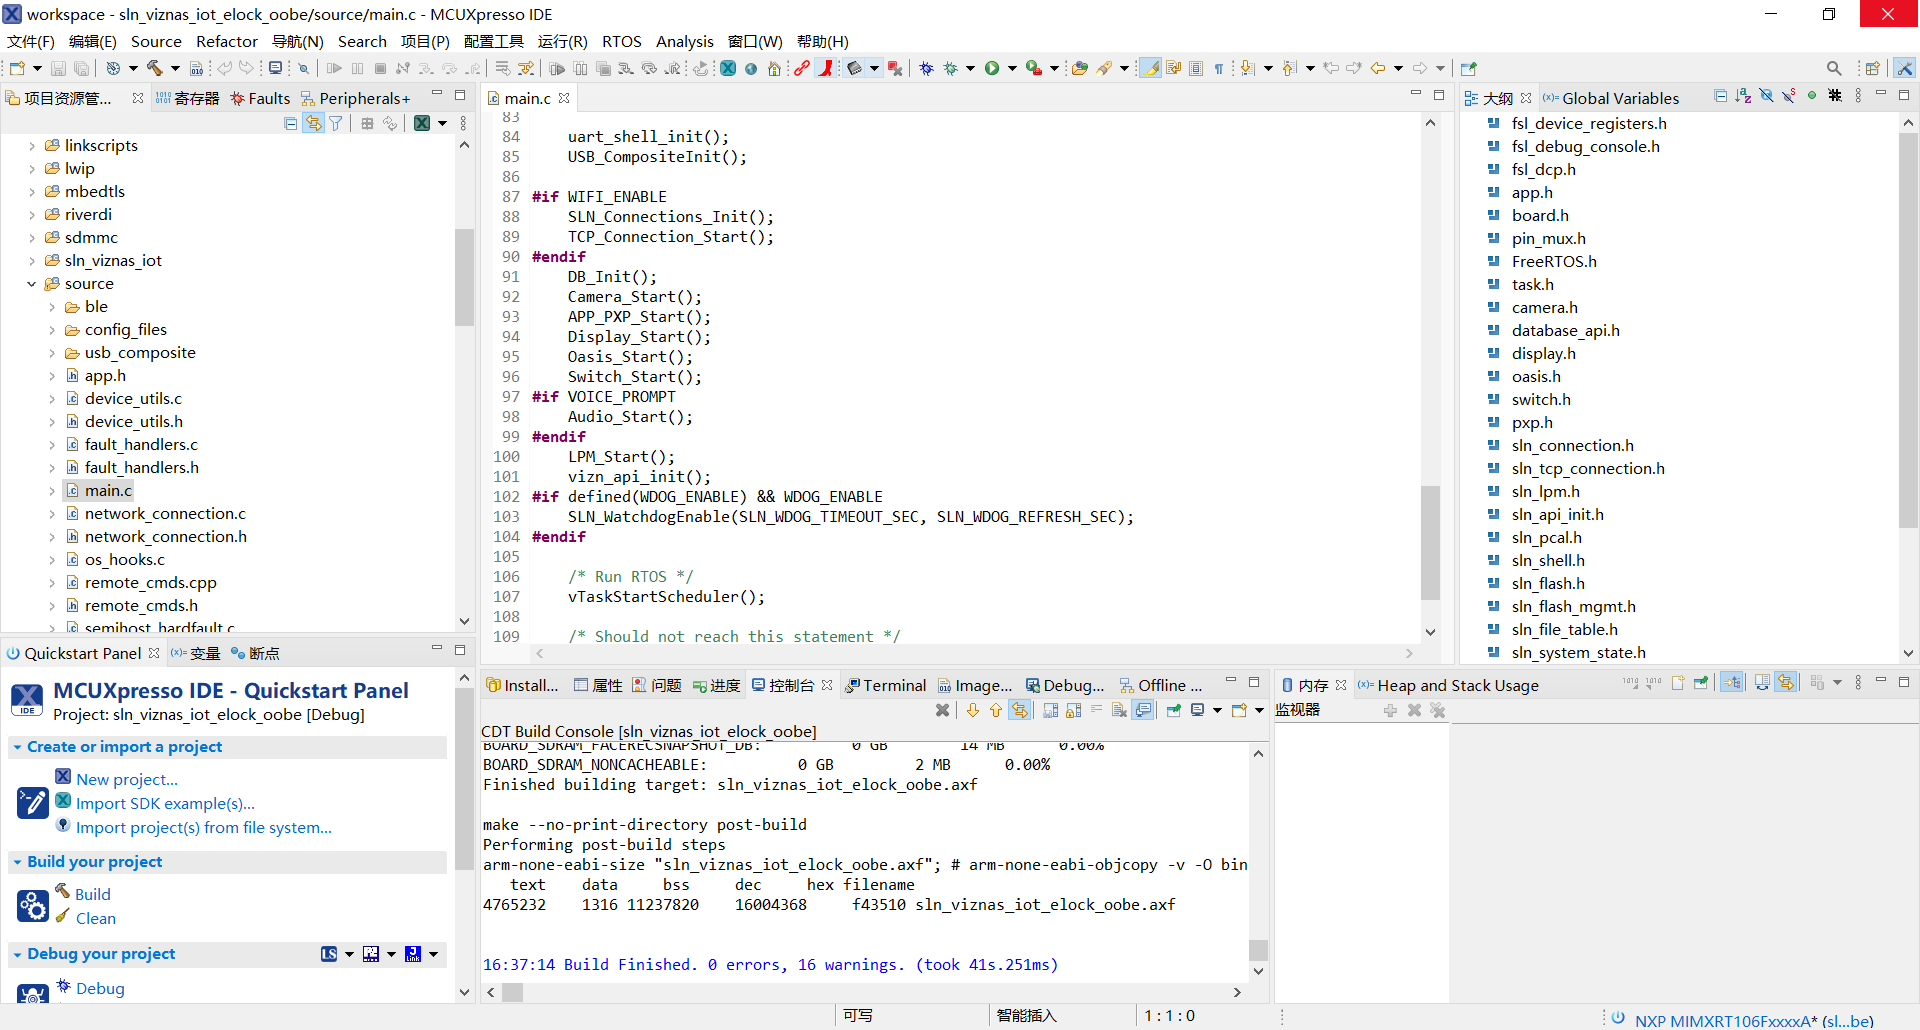Expand the linkscripts folder

32,146
